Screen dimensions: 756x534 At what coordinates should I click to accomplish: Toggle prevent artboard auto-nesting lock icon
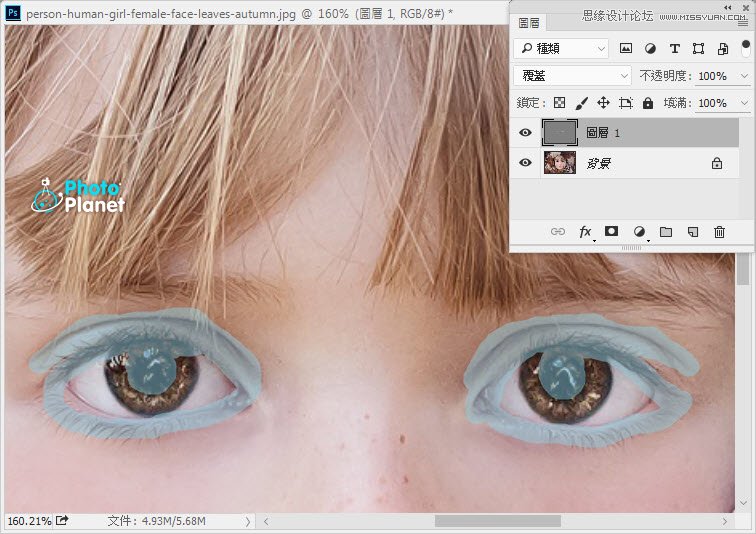pyautogui.click(x=625, y=103)
